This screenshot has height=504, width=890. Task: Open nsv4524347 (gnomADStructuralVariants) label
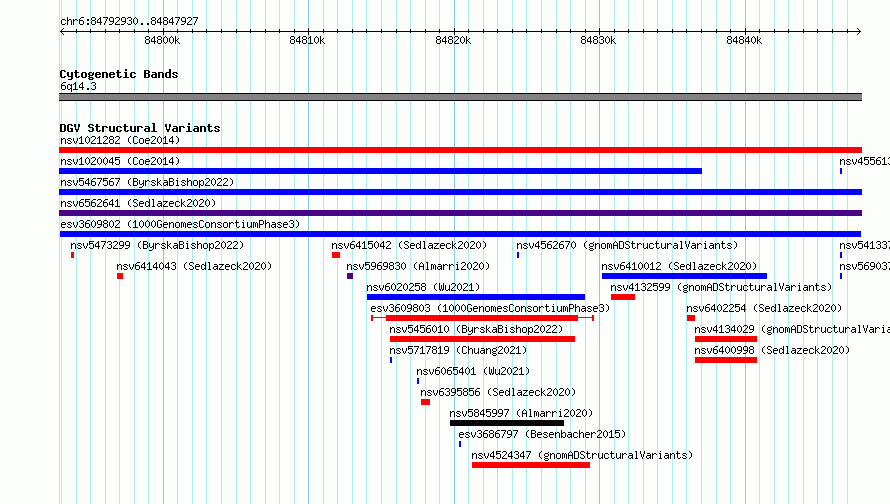click(582, 455)
